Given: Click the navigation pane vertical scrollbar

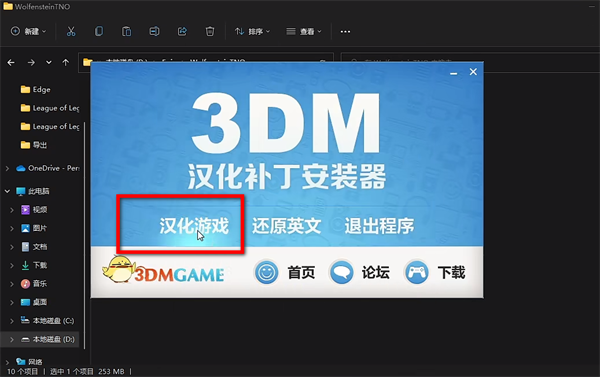Looking at the screenshot, I should tap(85, 235).
